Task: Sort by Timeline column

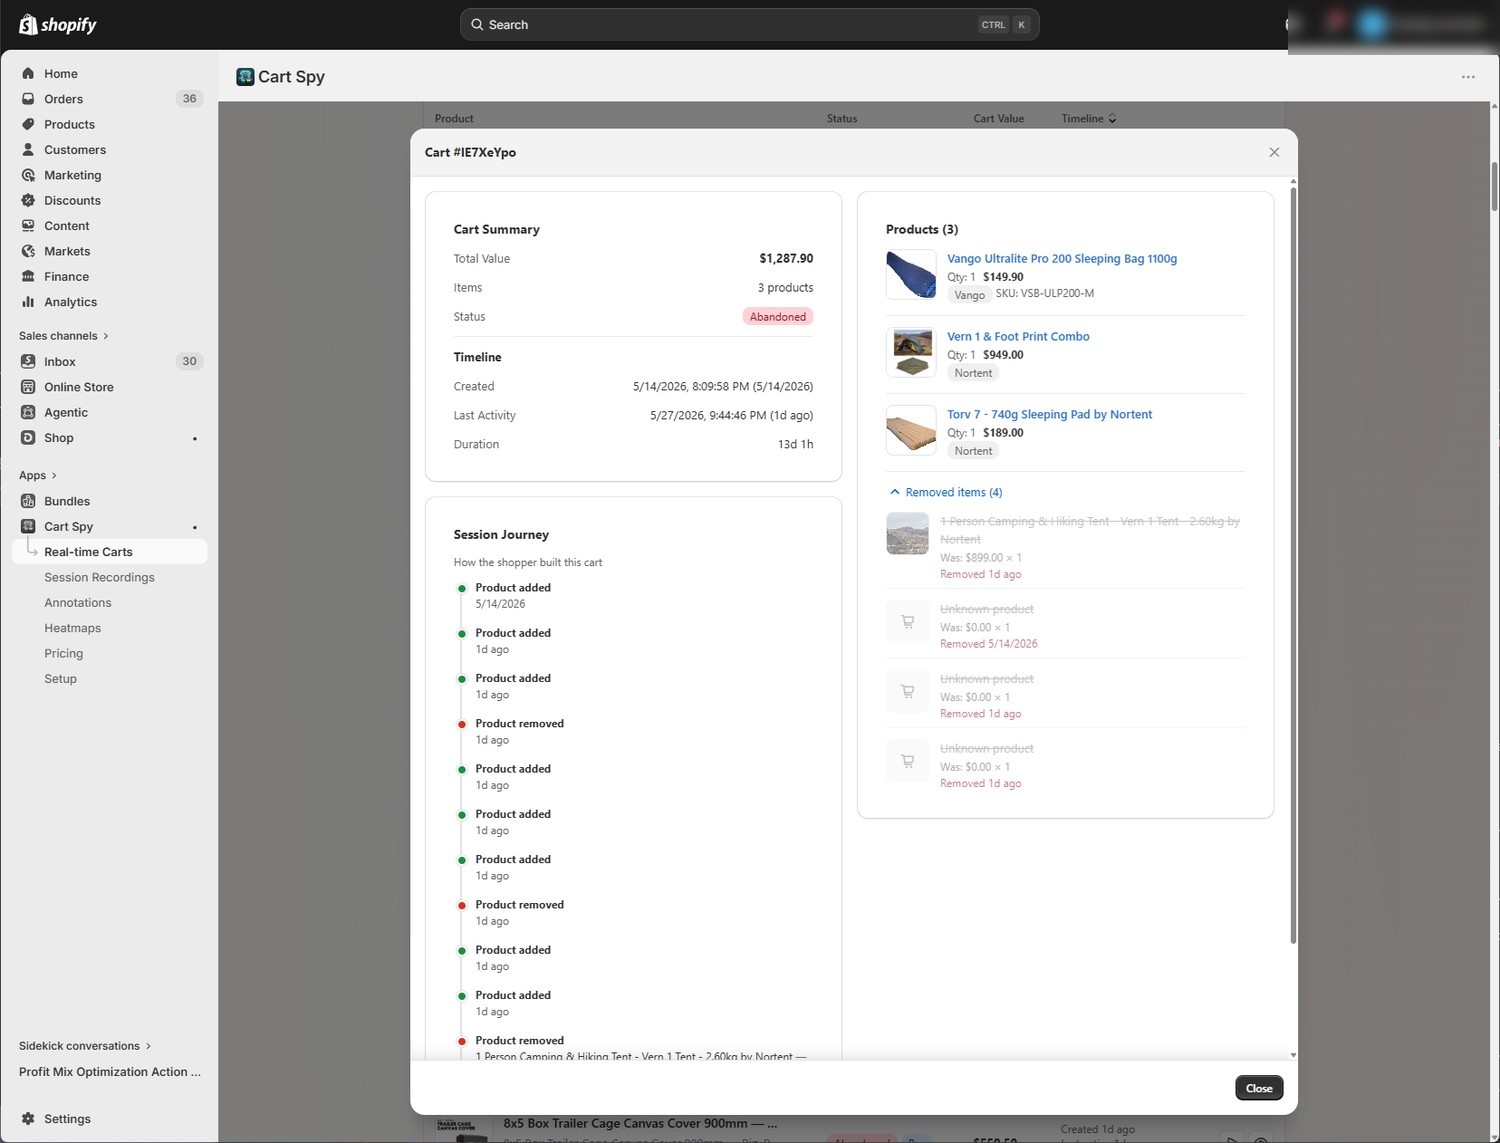Action: tap(1088, 118)
